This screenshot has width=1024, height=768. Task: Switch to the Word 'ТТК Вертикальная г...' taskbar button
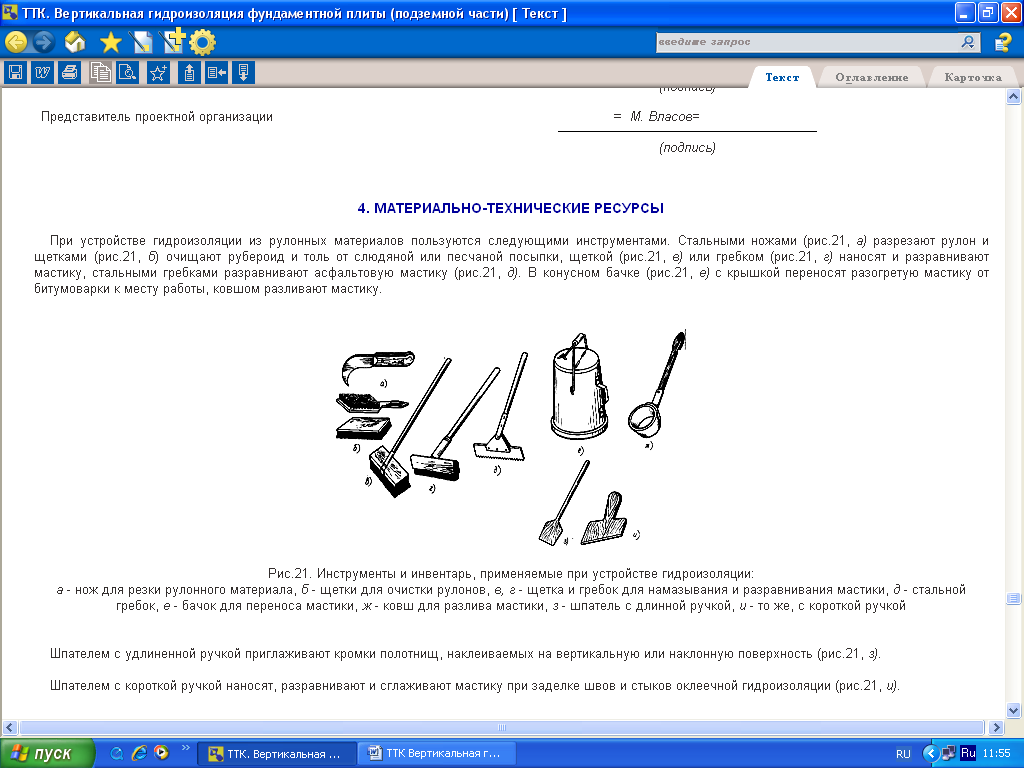pyautogui.click(x=437, y=754)
